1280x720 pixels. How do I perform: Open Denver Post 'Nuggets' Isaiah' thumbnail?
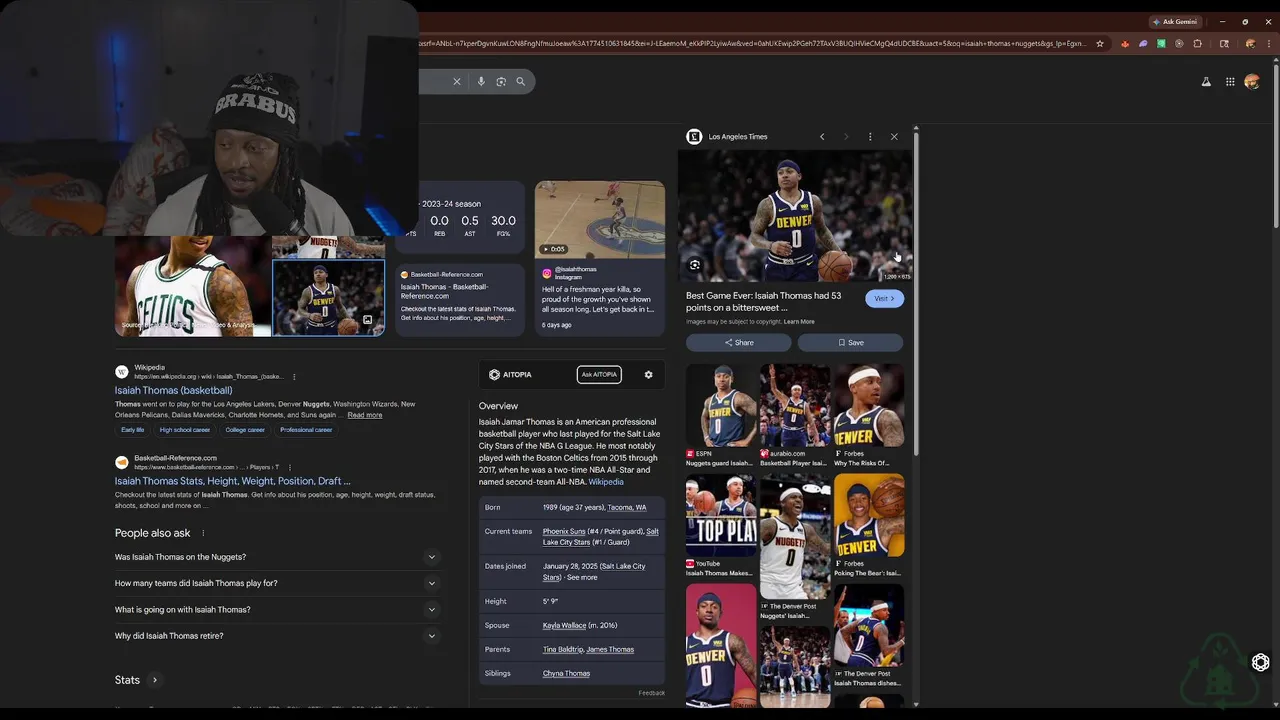795,536
